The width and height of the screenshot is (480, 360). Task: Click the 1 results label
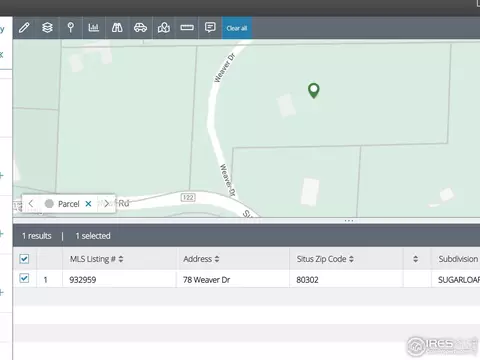37,236
